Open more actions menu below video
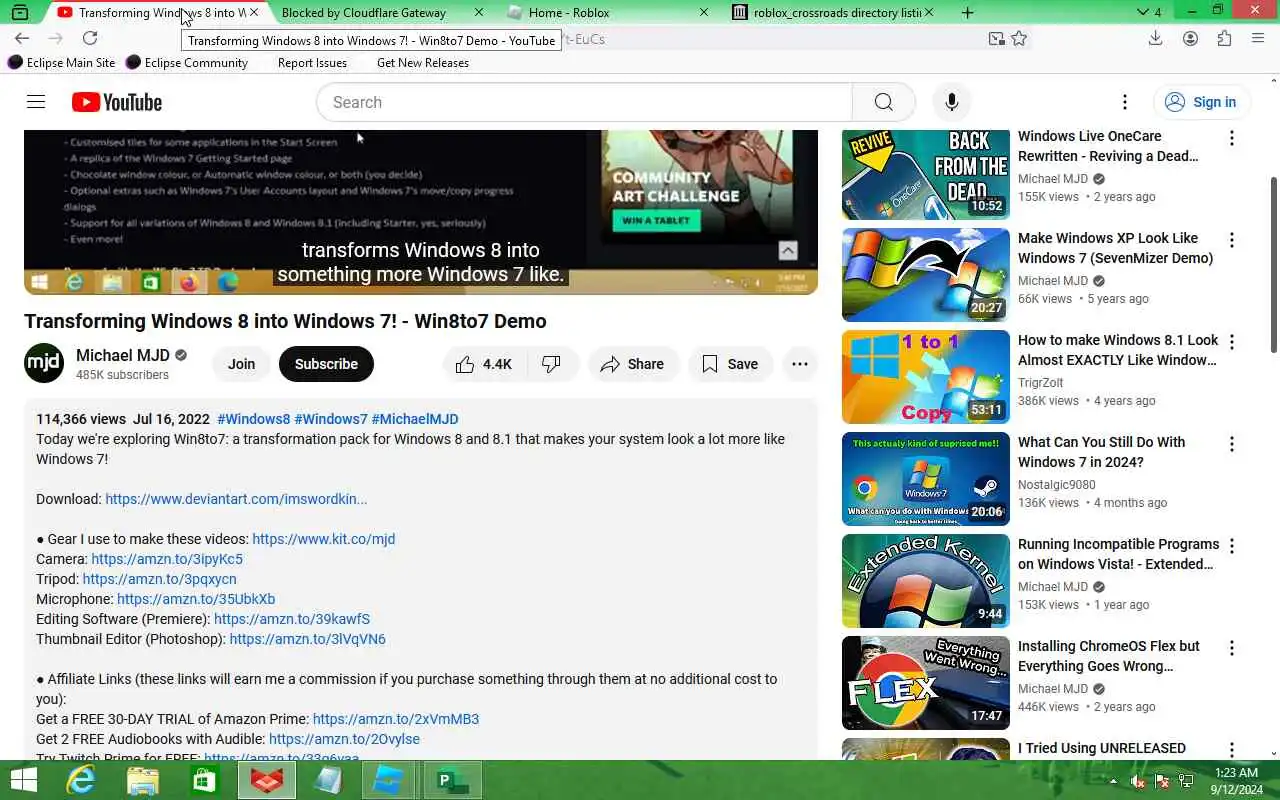The height and width of the screenshot is (800, 1280). coord(800,364)
